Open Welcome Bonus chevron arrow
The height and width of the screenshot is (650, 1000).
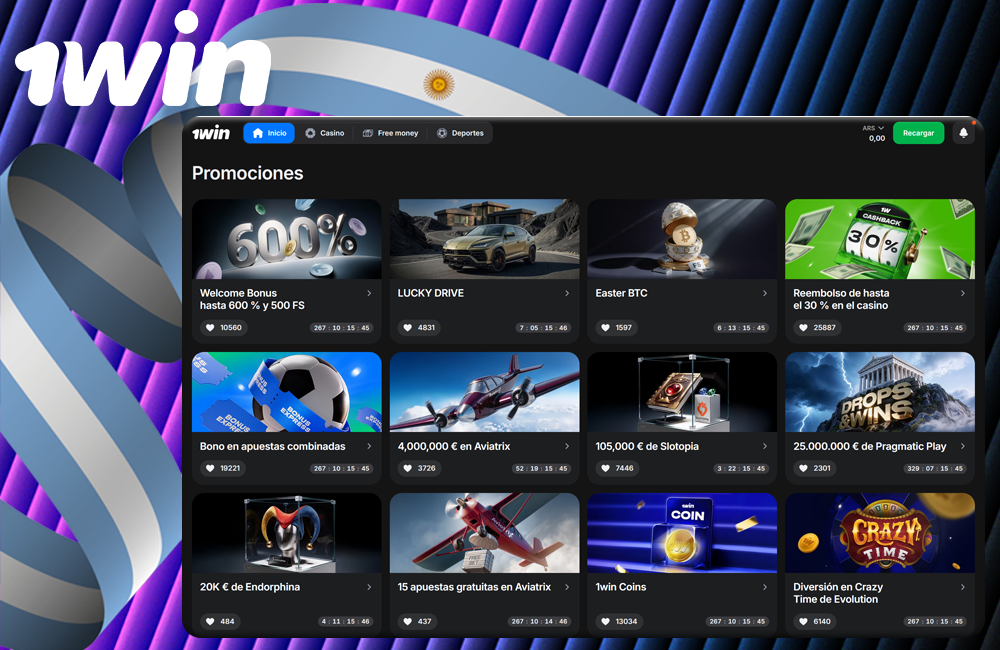(369, 293)
